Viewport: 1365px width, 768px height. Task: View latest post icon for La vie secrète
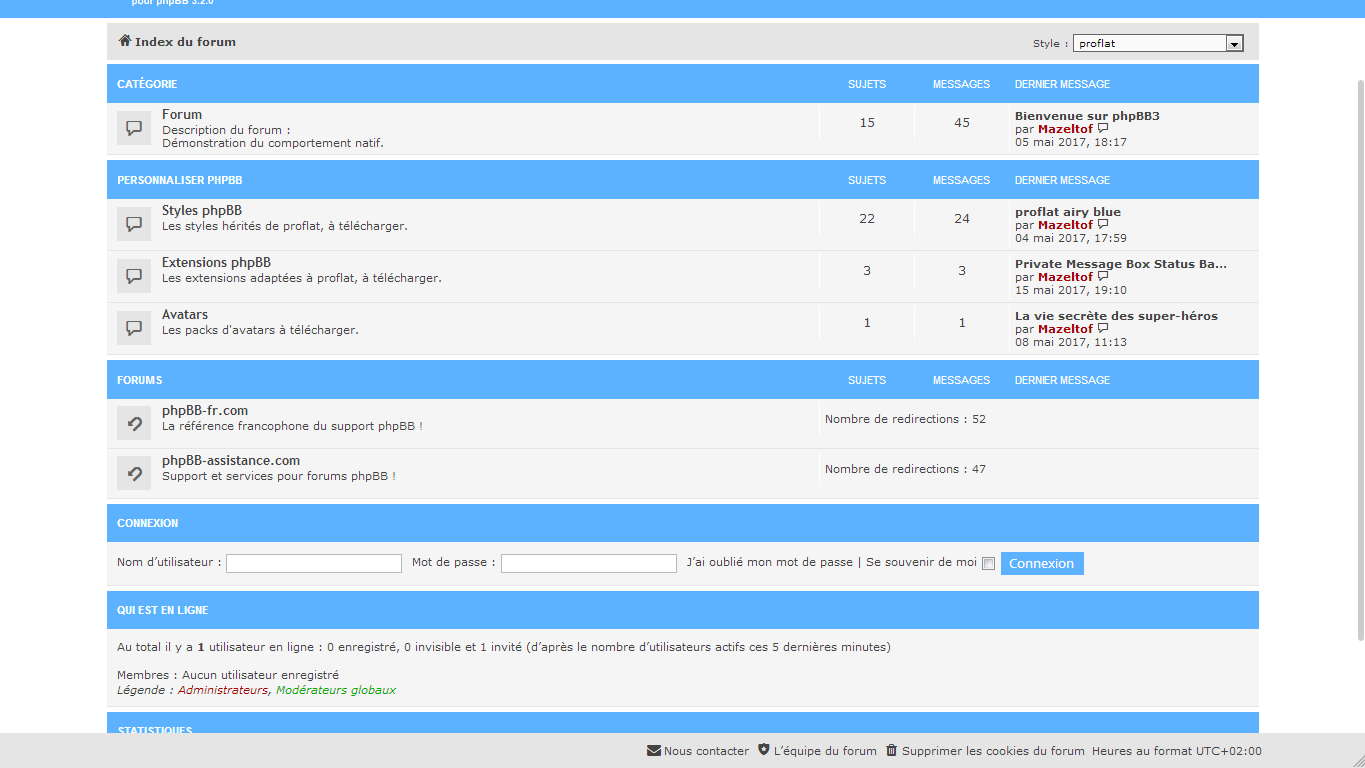pyautogui.click(x=1103, y=329)
